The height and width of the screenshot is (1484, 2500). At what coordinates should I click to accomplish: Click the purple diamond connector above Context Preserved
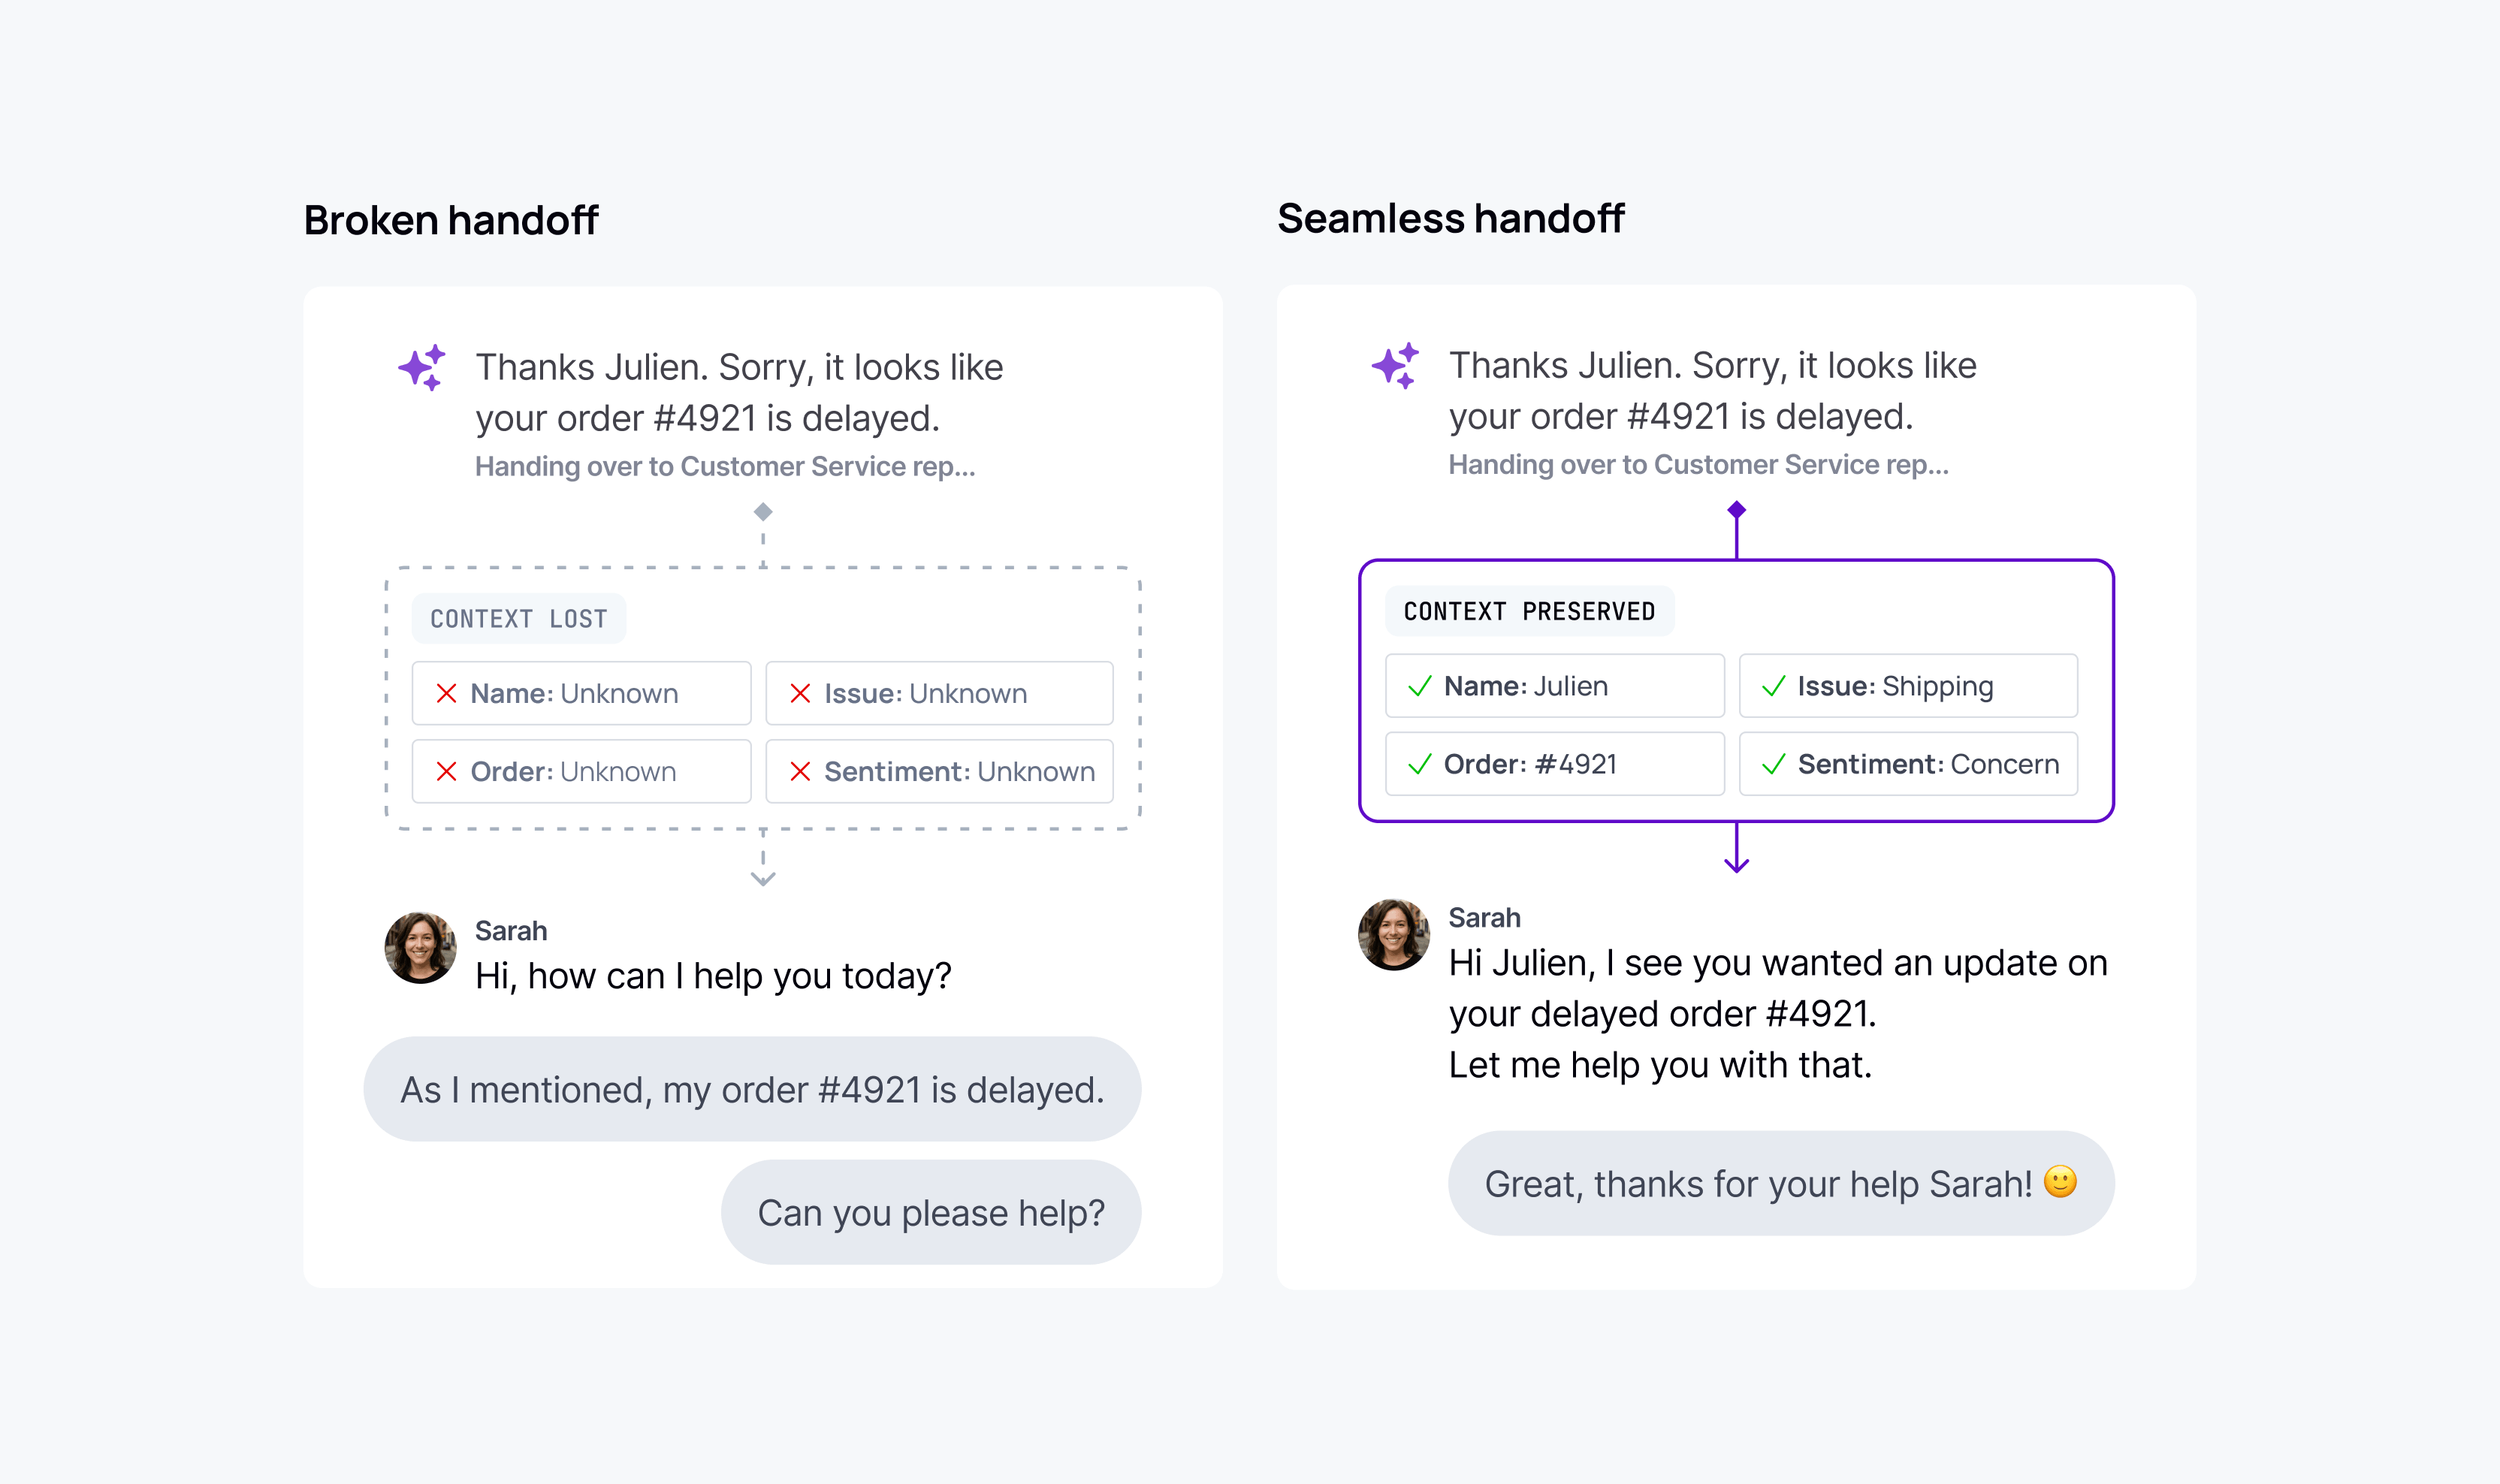coord(1736,510)
